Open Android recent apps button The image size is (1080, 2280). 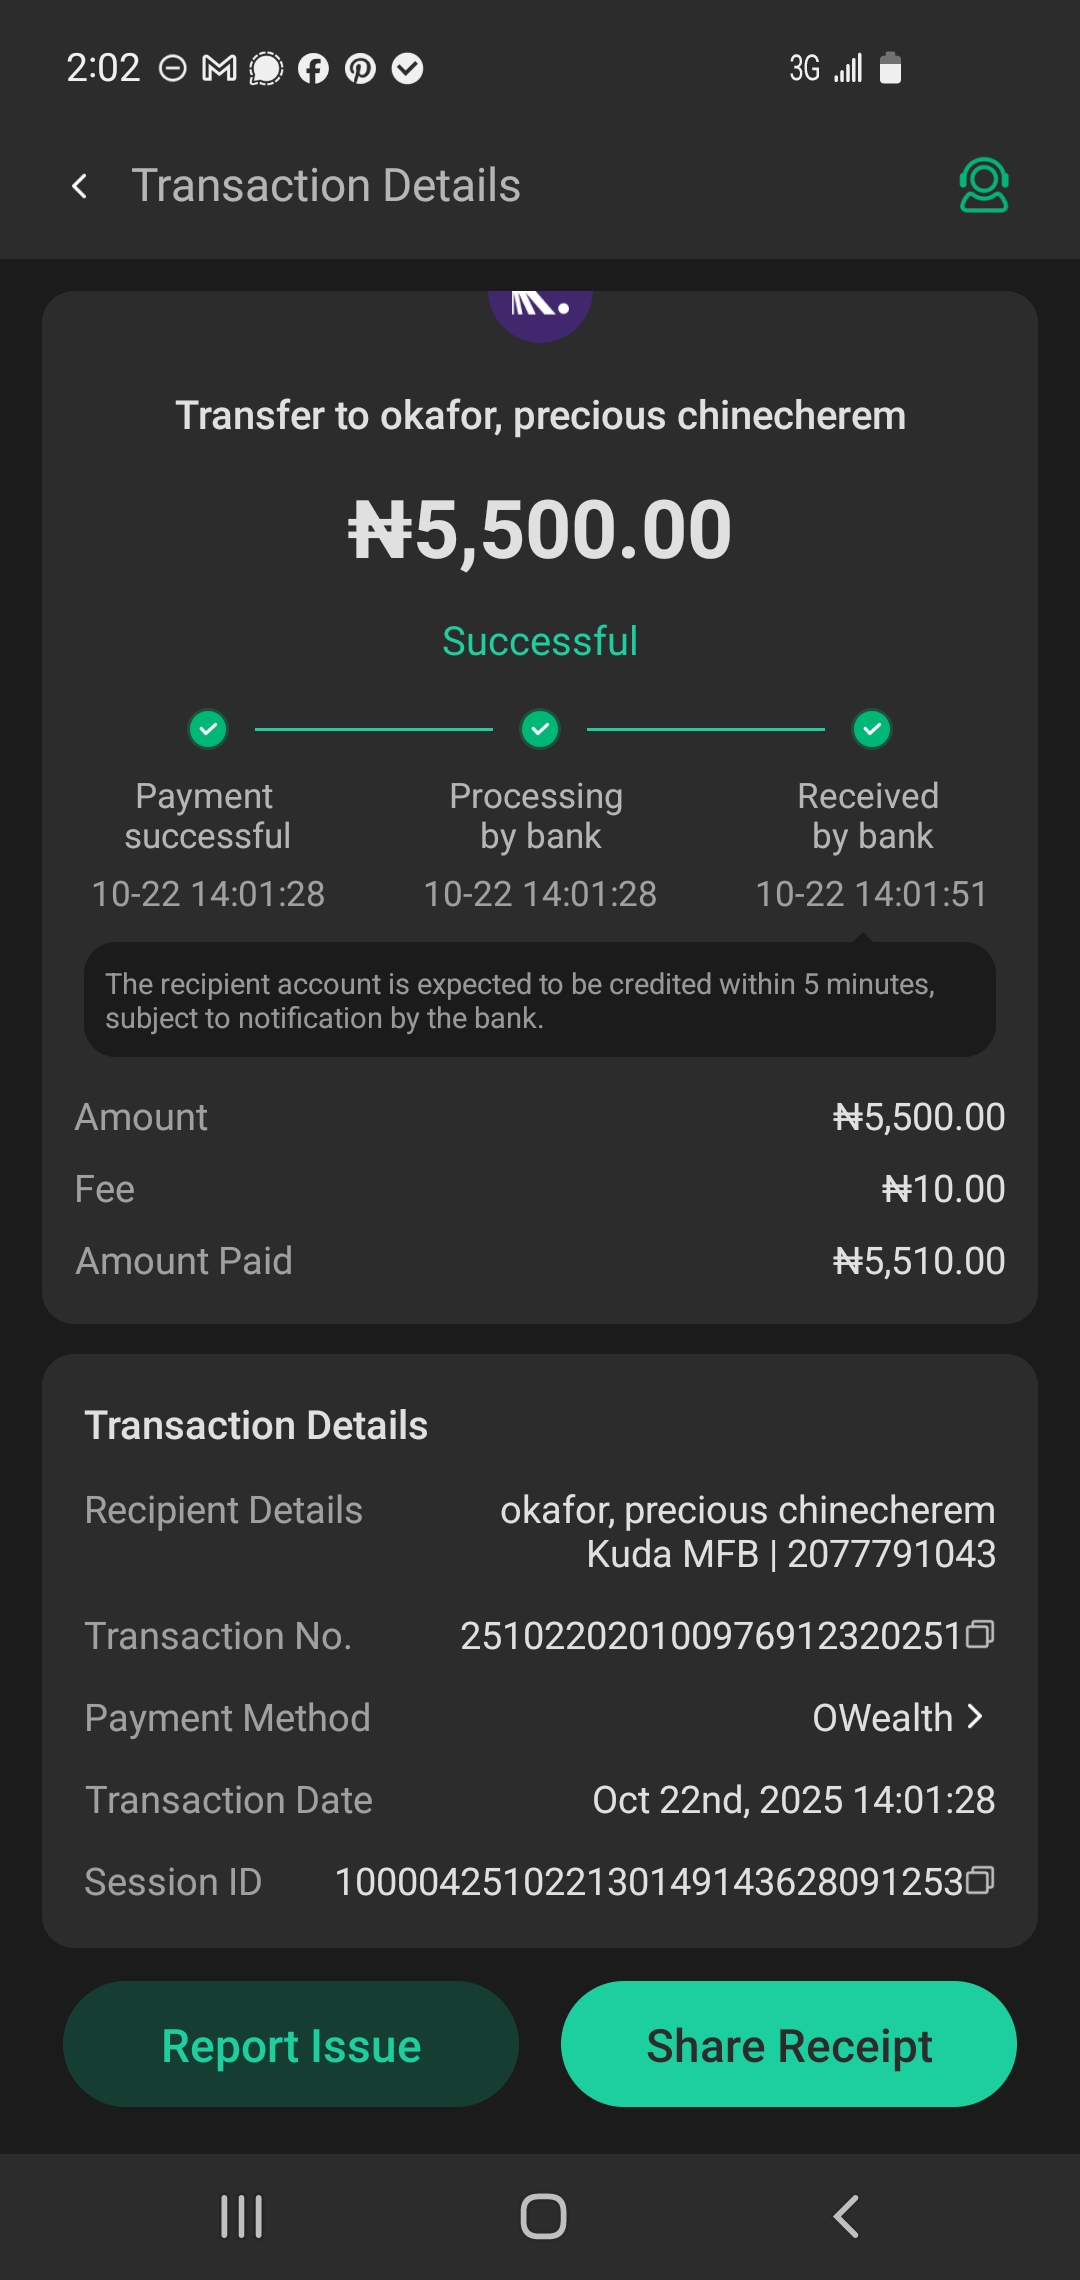point(241,2216)
